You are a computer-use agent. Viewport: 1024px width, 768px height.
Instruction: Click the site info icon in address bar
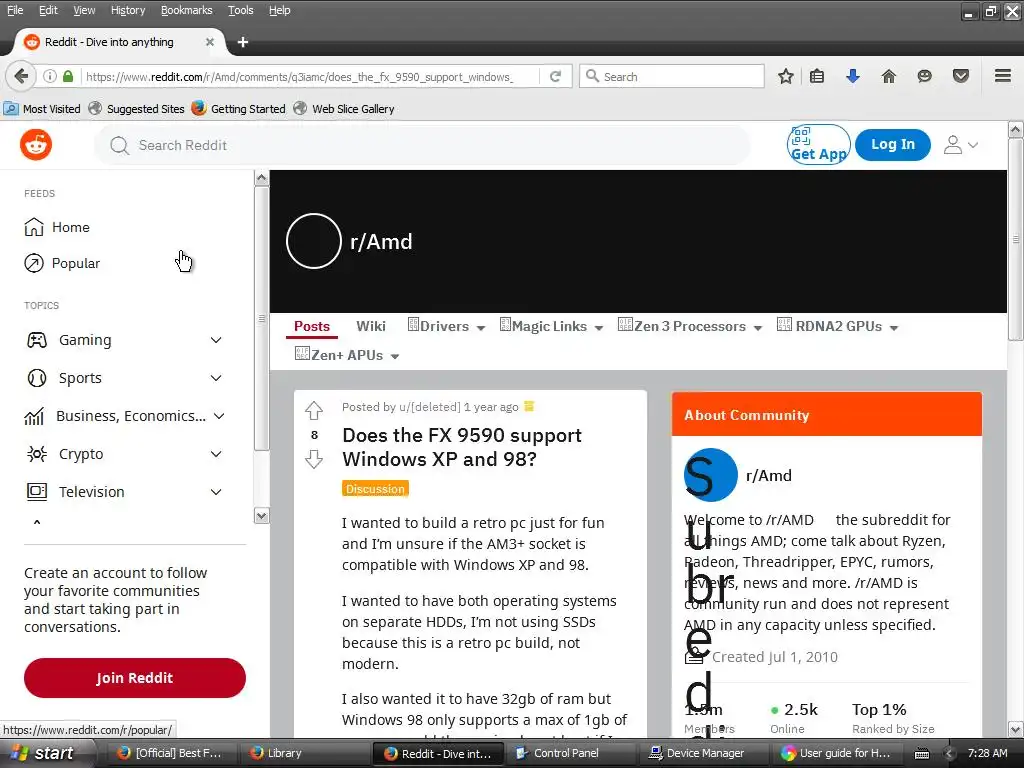[49, 76]
